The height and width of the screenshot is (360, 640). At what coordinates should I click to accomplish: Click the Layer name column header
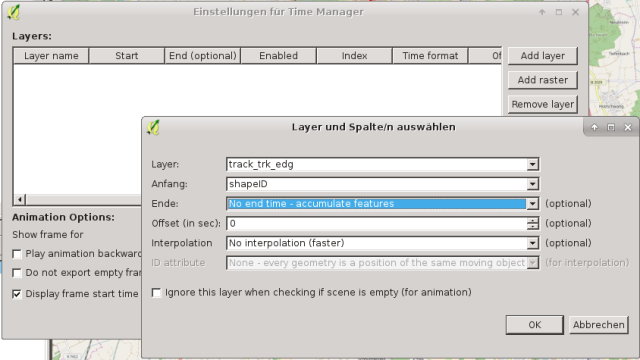pyautogui.click(x=51, y=56)
